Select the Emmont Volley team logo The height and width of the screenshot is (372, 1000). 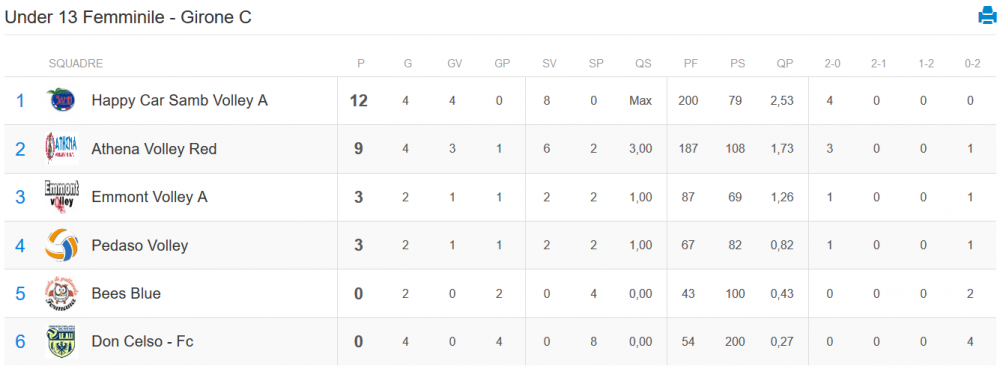point(62,197)
